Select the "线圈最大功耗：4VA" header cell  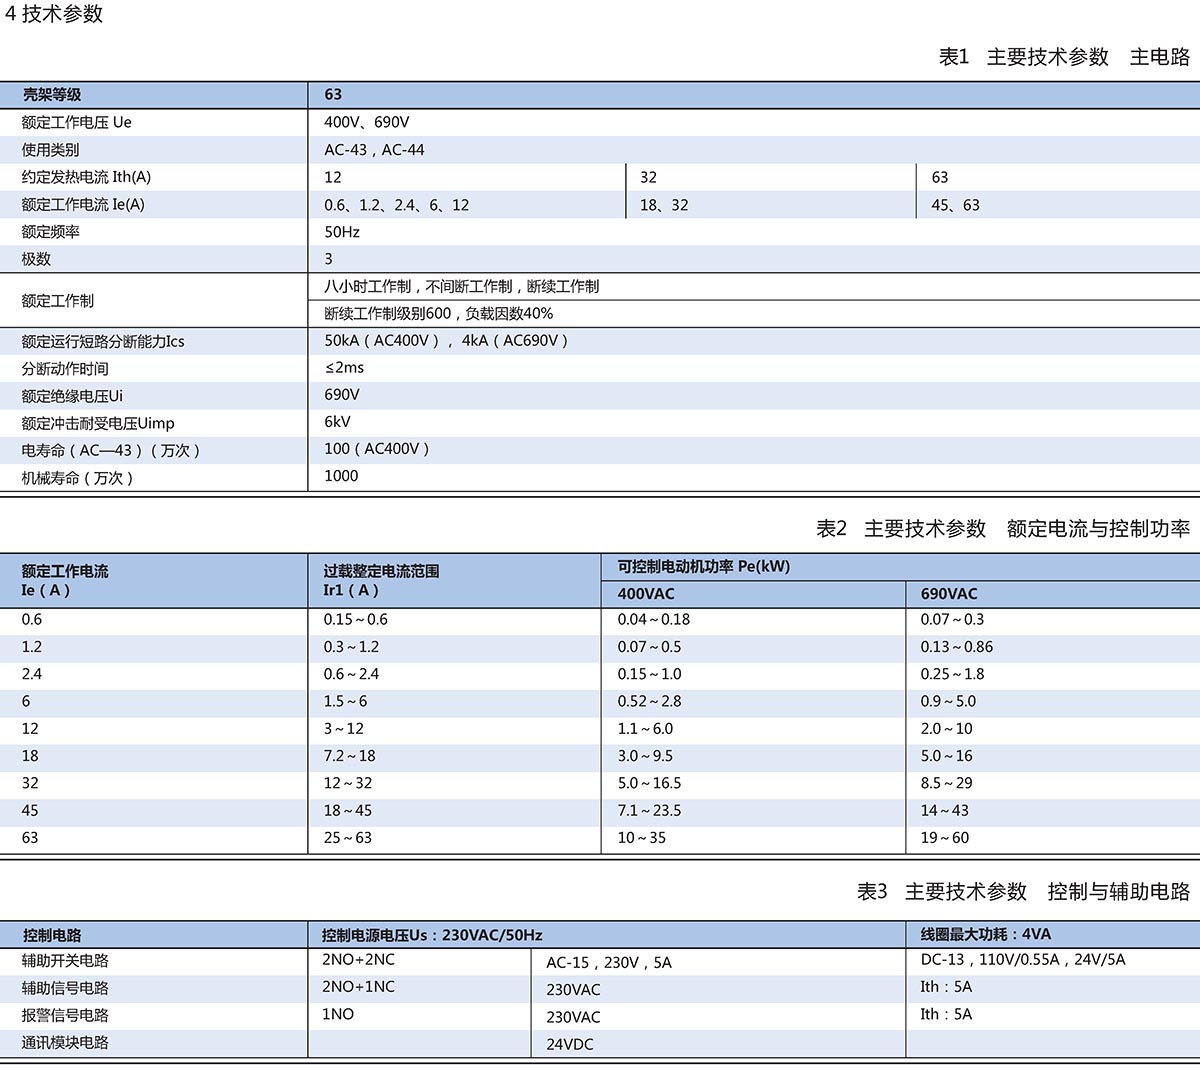tap(985, 934)
